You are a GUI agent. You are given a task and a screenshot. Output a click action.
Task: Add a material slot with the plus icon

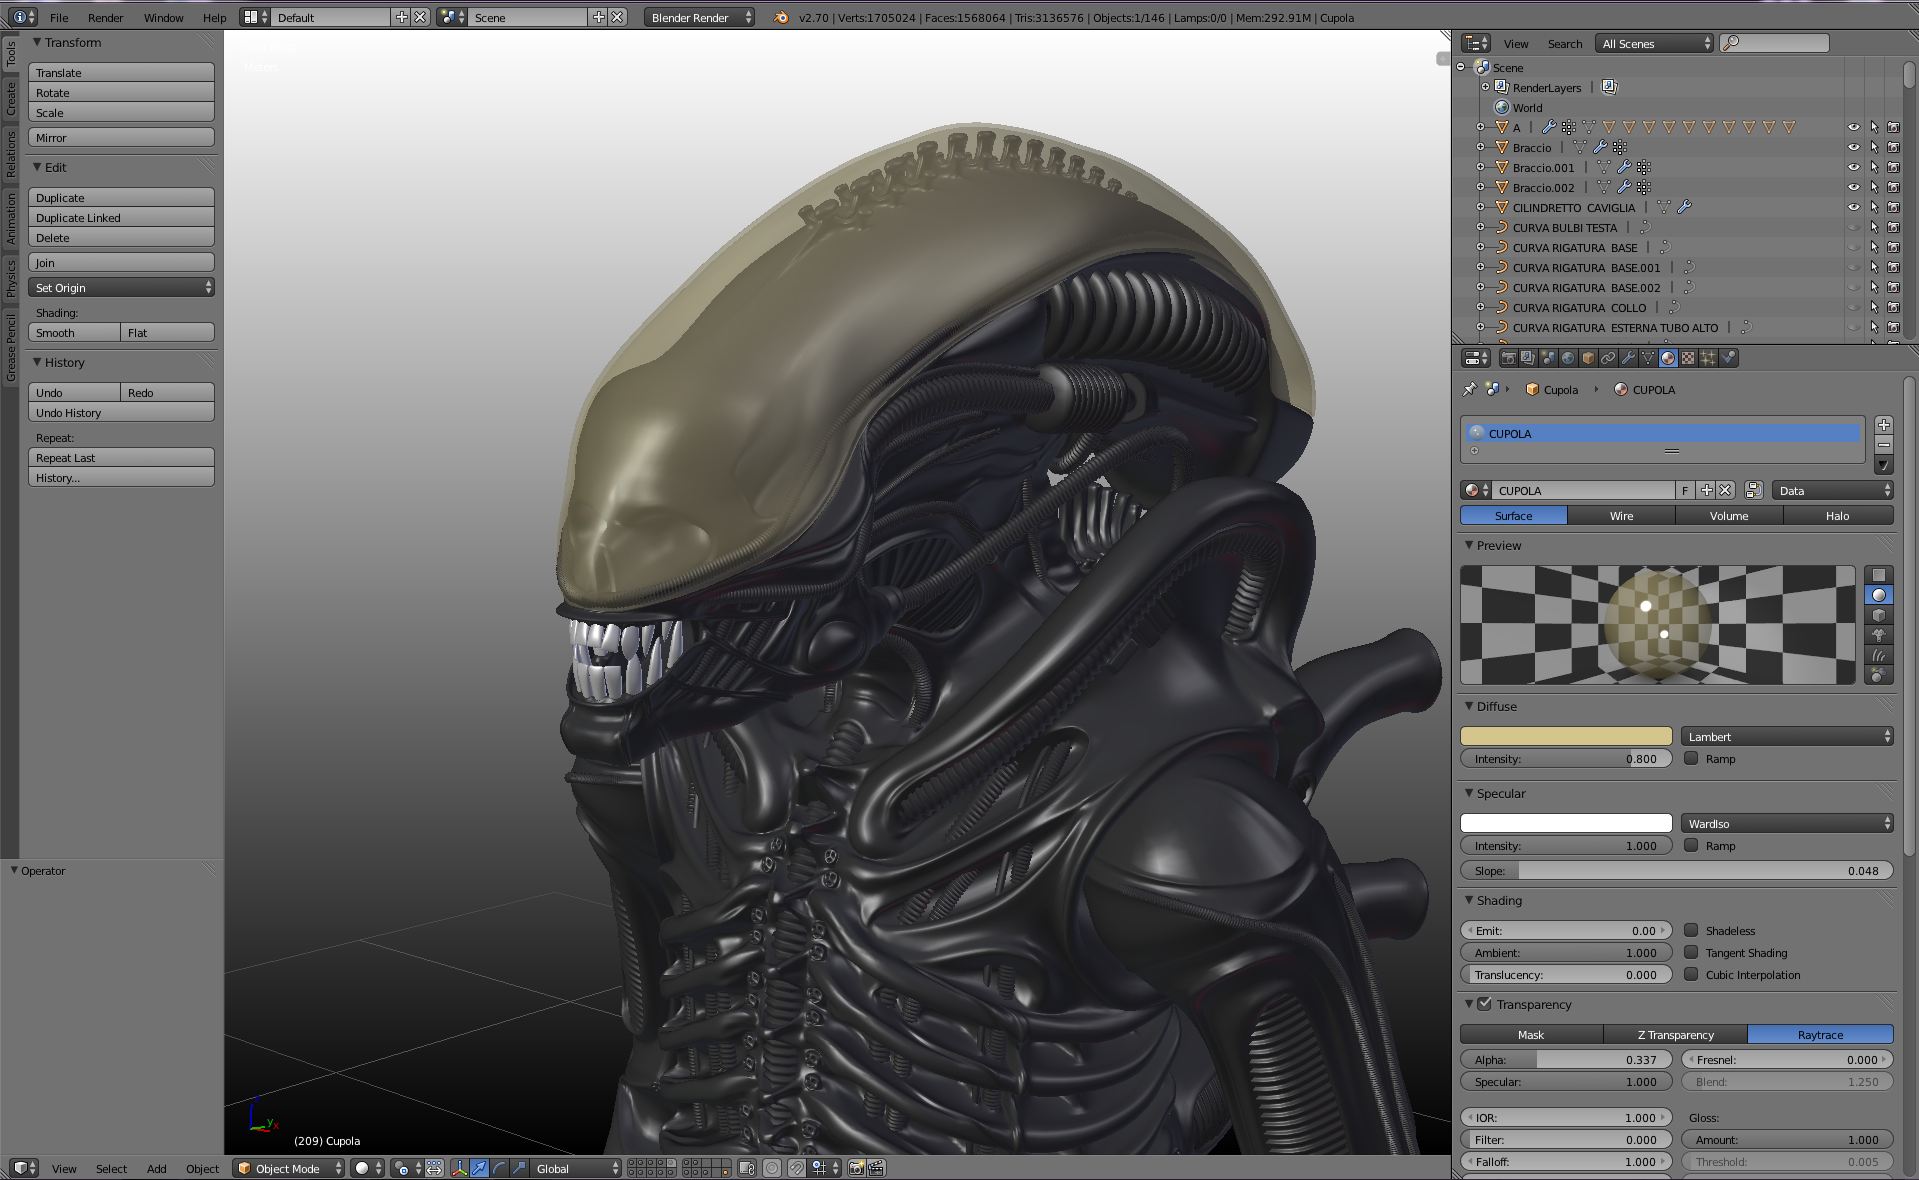pos(1883,425)
